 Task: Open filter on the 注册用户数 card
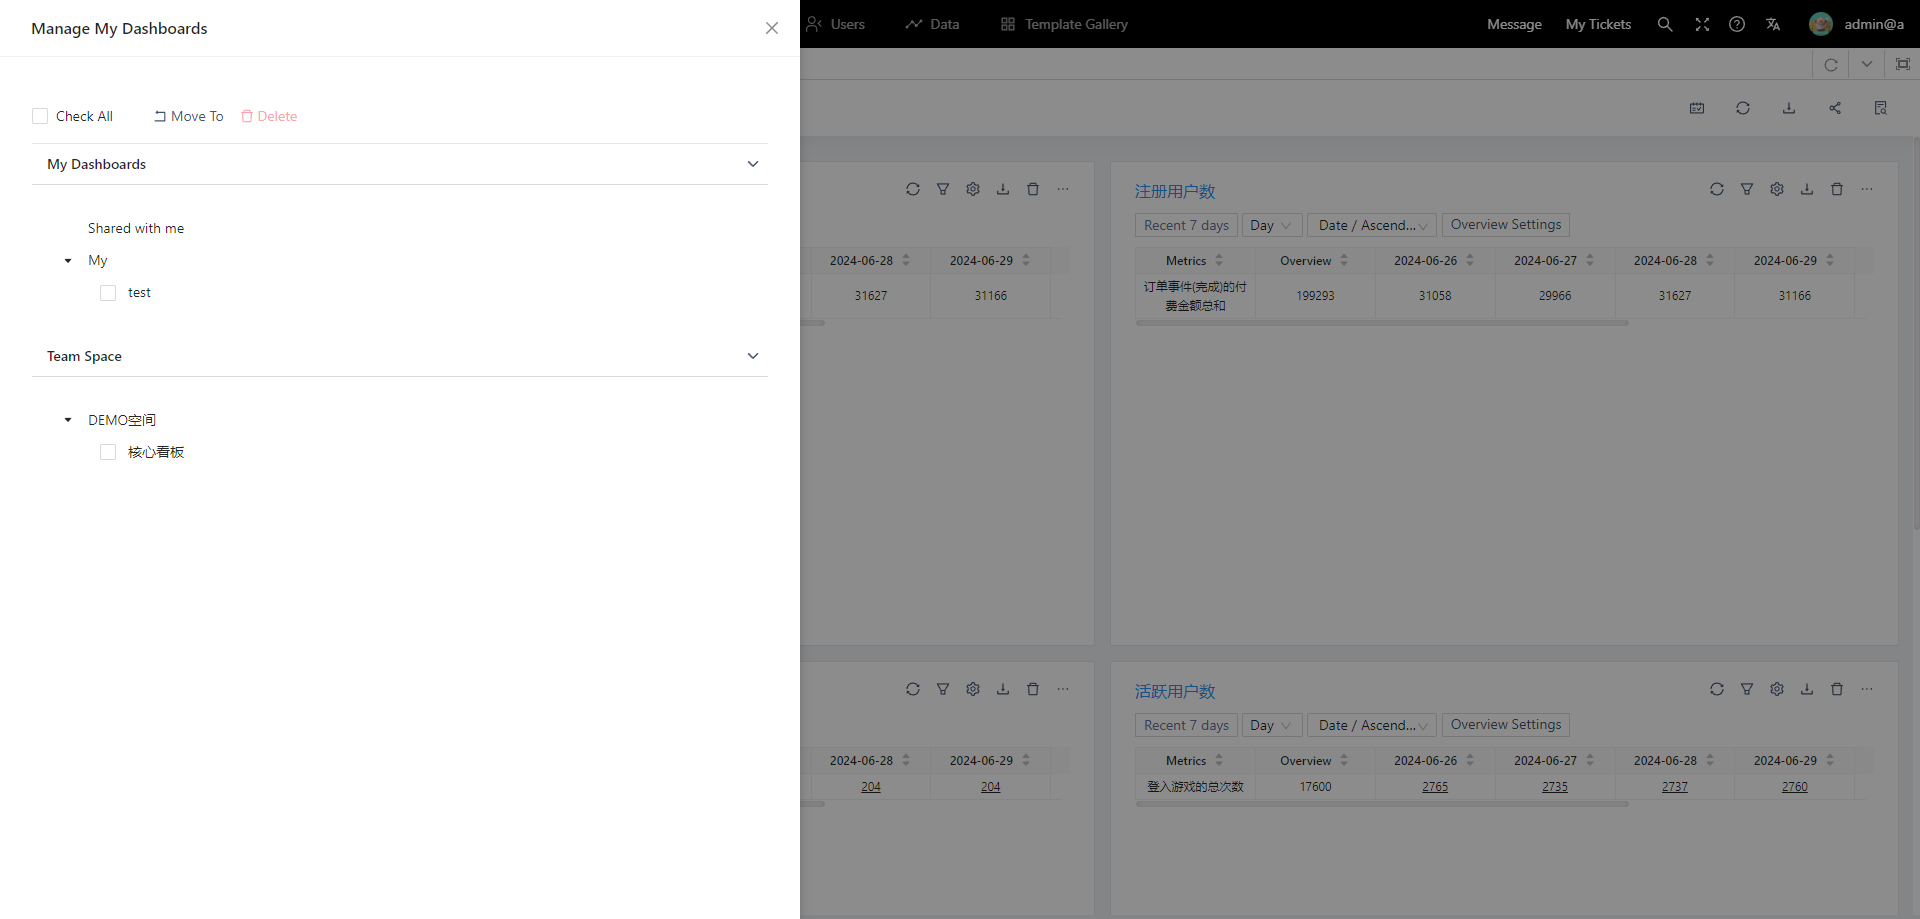pyautogui.click(x=1747, y=189)
